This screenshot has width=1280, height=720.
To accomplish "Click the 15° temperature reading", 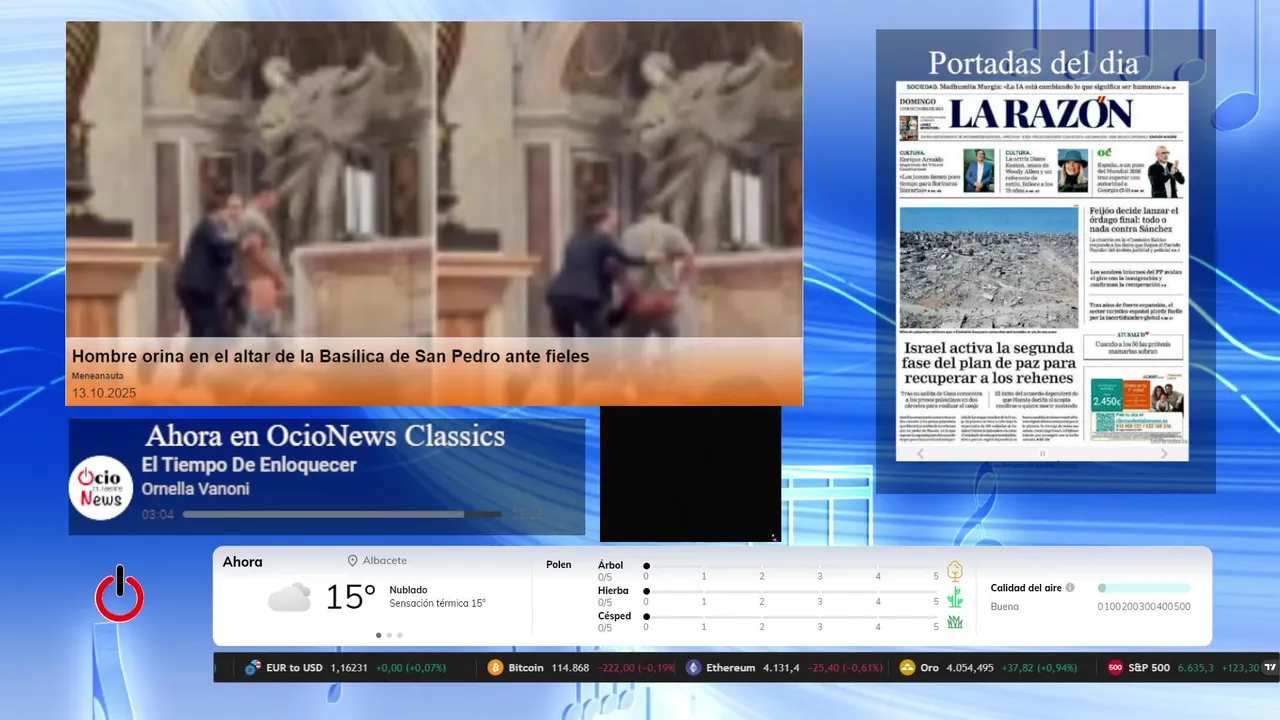I will pyautogui.click(x=350, y=597).
